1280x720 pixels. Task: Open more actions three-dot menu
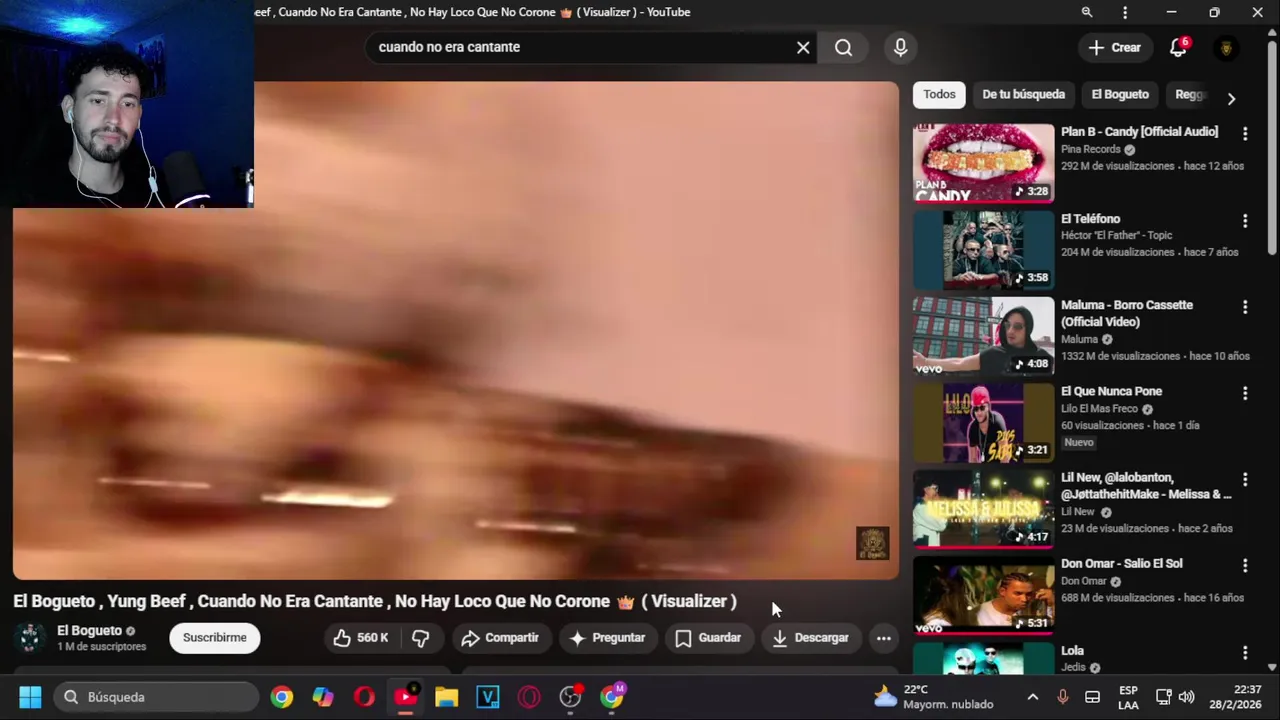[x=883, y=637]
